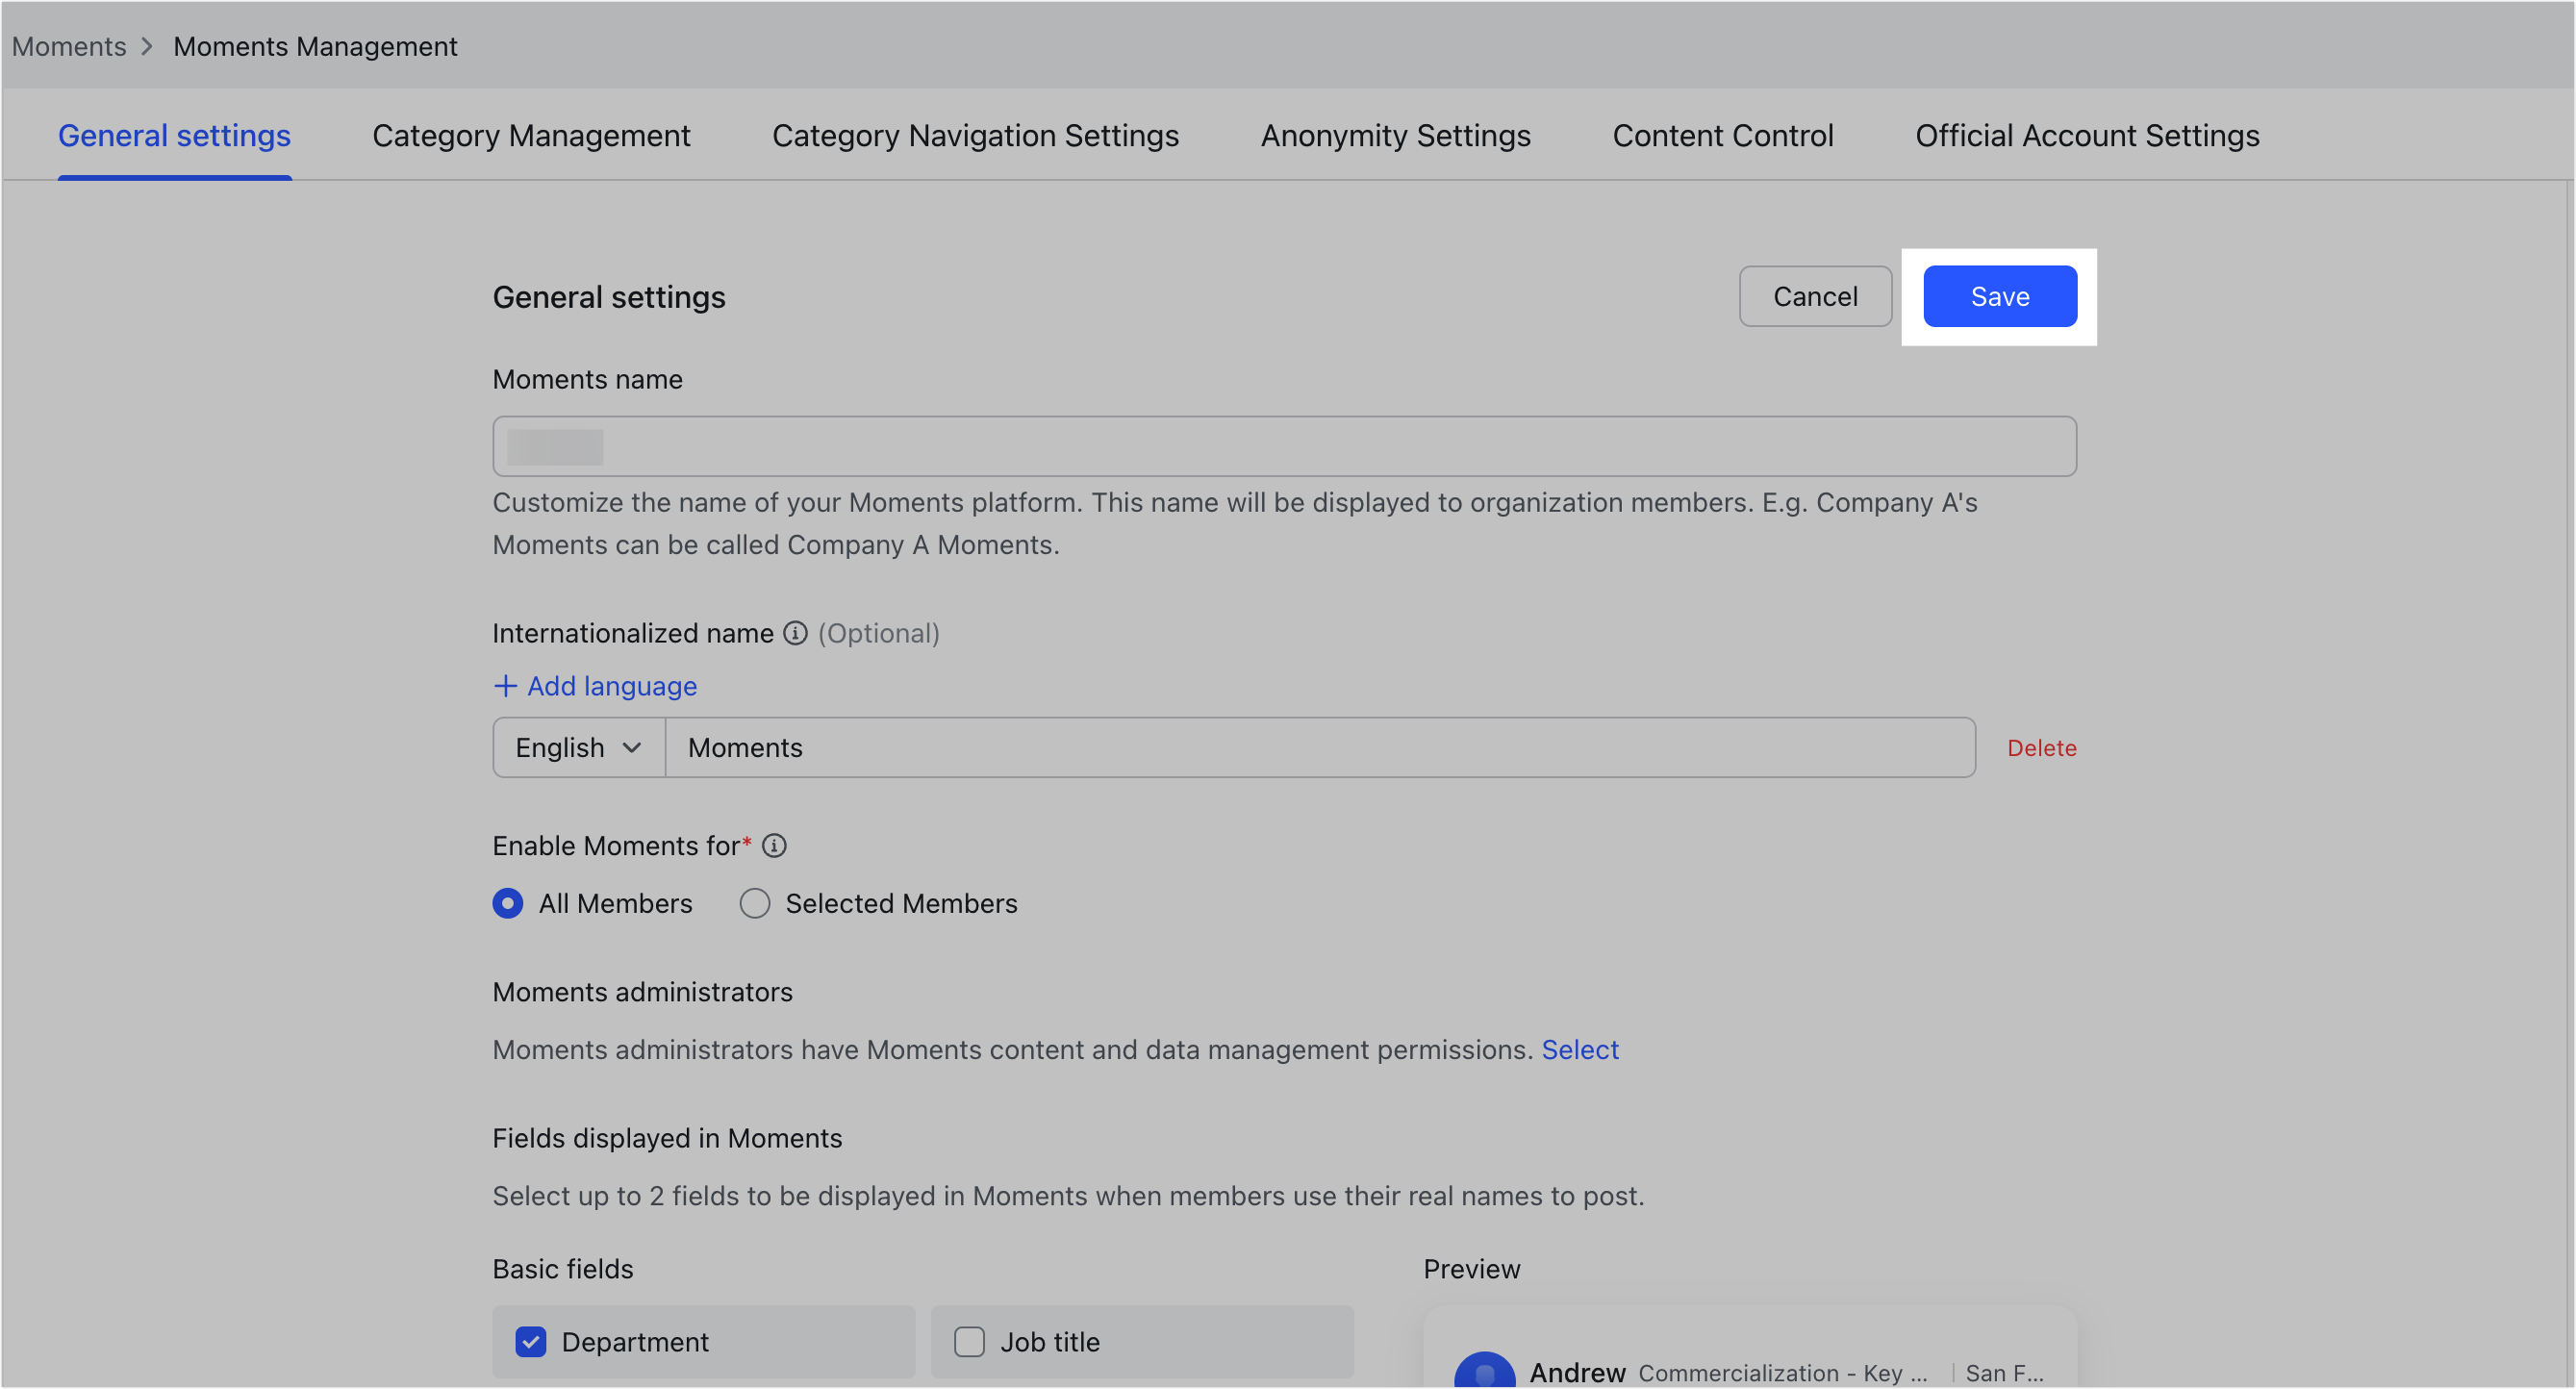The width and height of the screenshot is (2576, 1389).
Task: Click into the Moments name input field
Action: click(1284, 447)
